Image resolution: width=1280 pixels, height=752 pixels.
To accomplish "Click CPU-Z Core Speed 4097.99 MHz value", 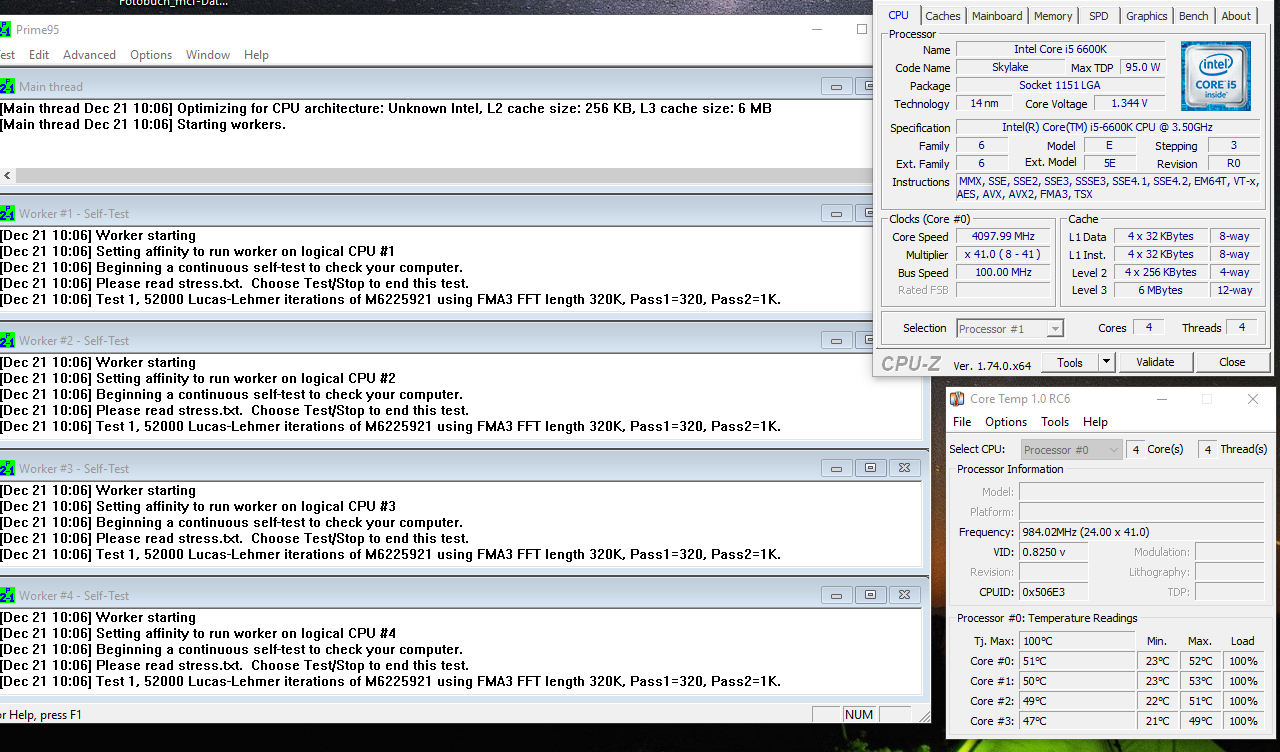I will point(1001,237).
